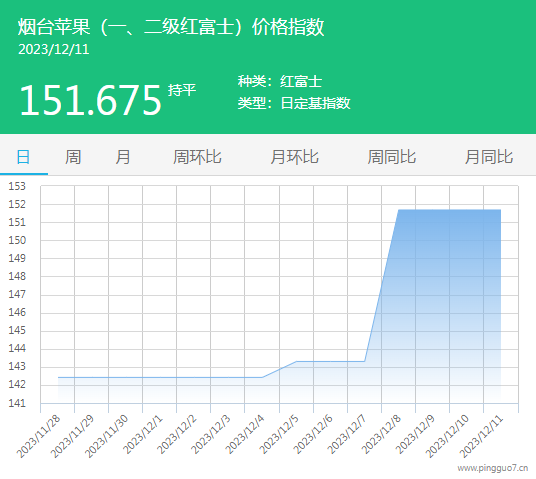Click the 烟台苹果 价格指数 title
The width and height of the screenshot is (536, 479).
(171, 27)
